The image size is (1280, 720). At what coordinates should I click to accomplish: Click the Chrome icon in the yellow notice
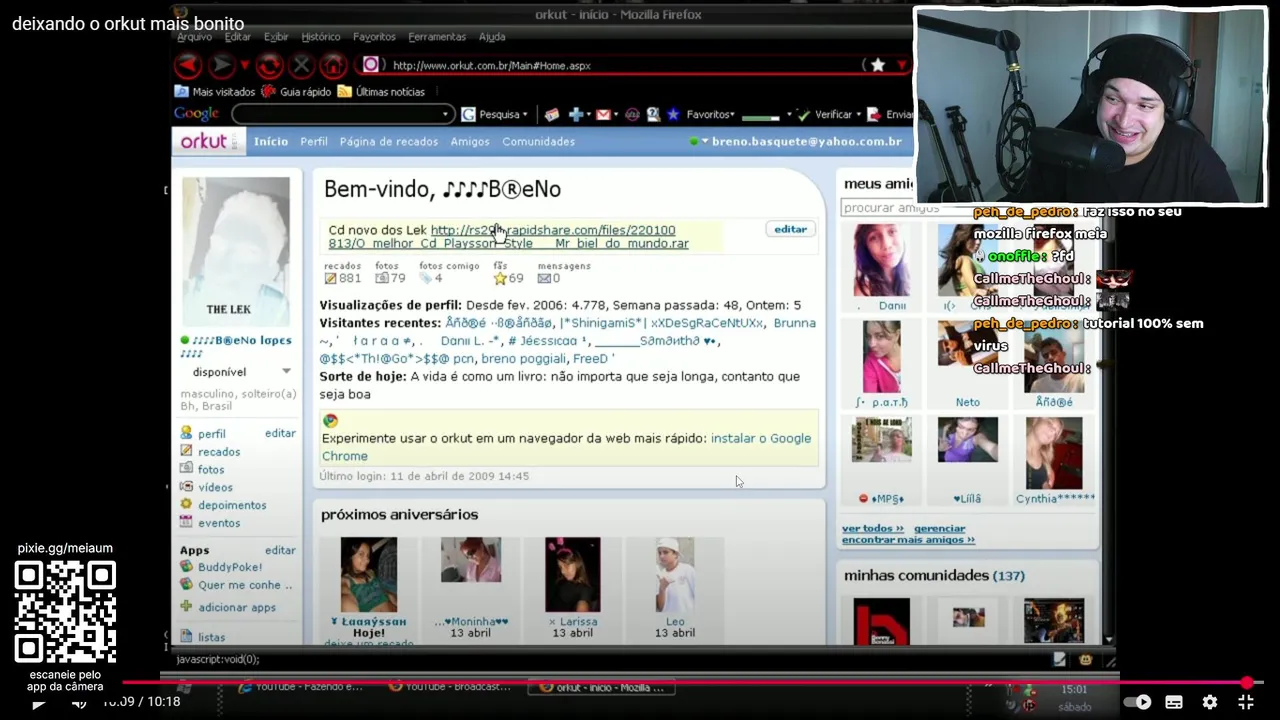click(331, 421)
